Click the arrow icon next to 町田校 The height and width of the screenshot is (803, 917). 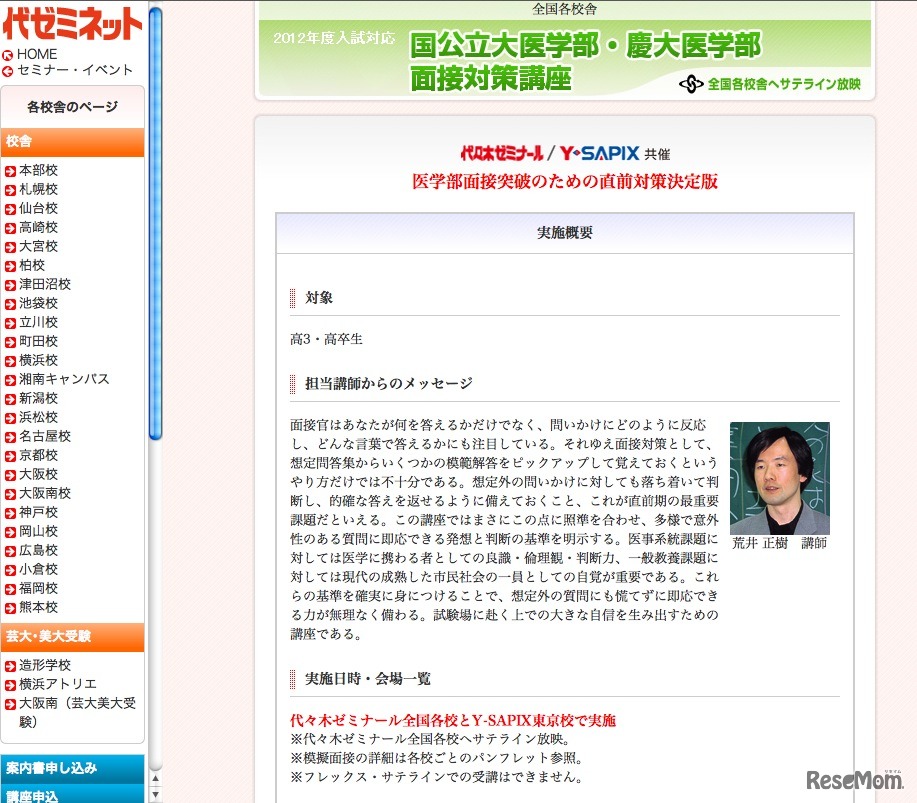pos(10,343)
